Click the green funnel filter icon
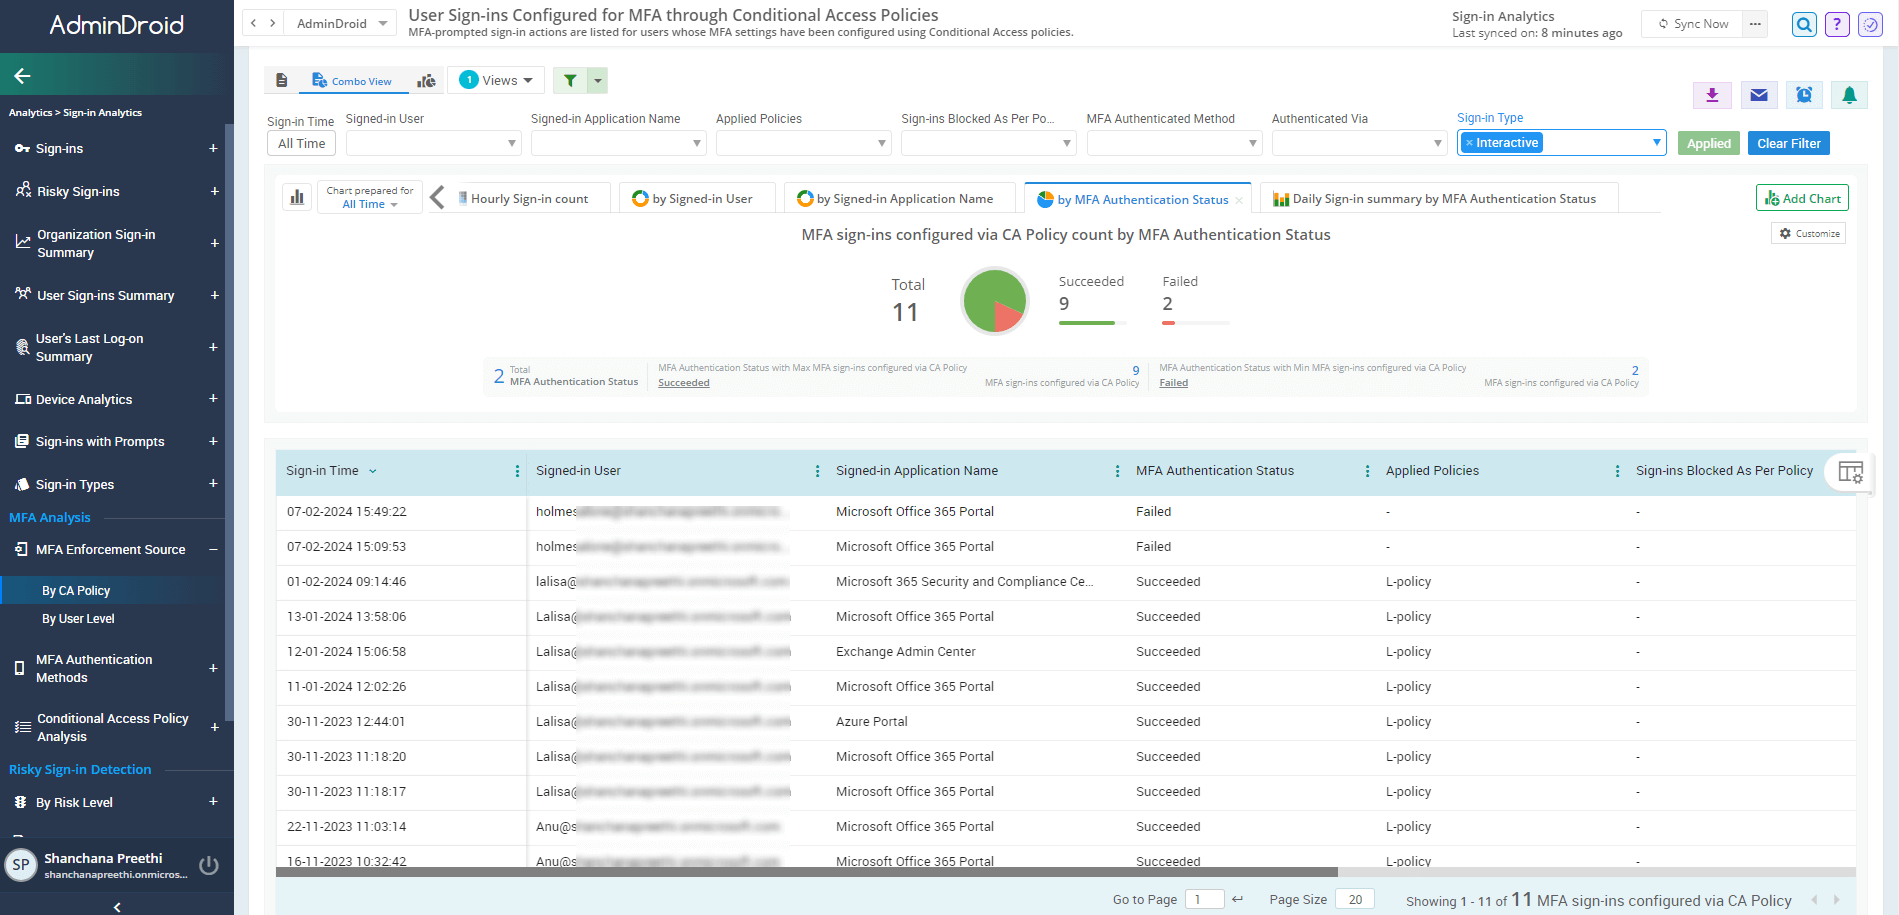The height and width of the screenshot is (915, 1899). [570, 81]
